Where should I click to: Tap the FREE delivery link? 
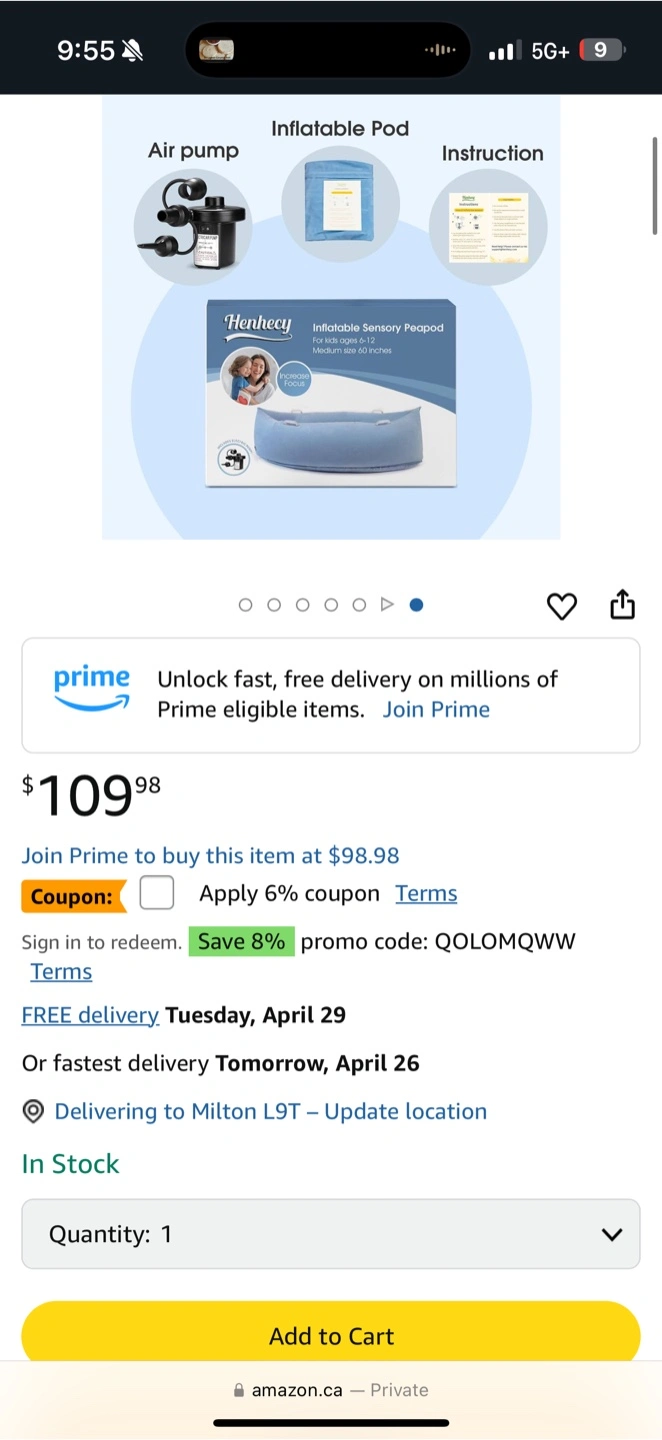tap(90, 1015)
